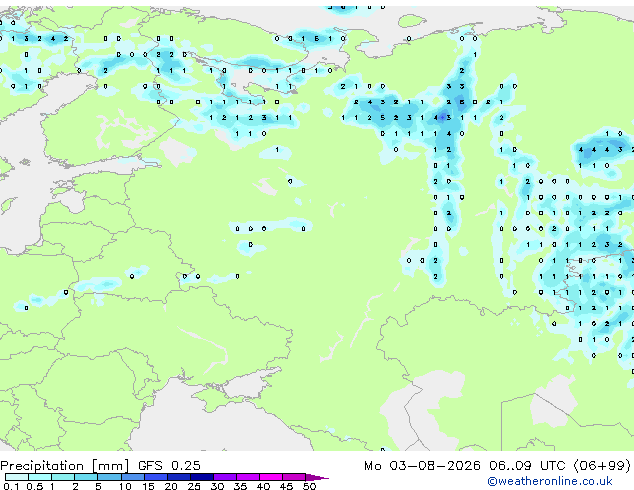This screenshot has width=634, height=490.
Task: Click the legend label '45'
Action: tap(286, 486)
